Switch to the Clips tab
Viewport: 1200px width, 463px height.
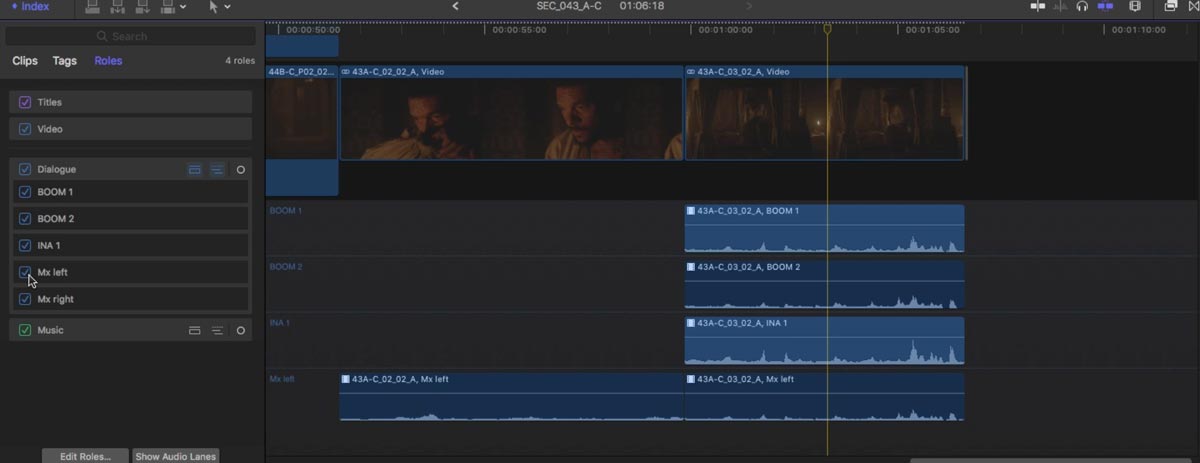[25, 61]
